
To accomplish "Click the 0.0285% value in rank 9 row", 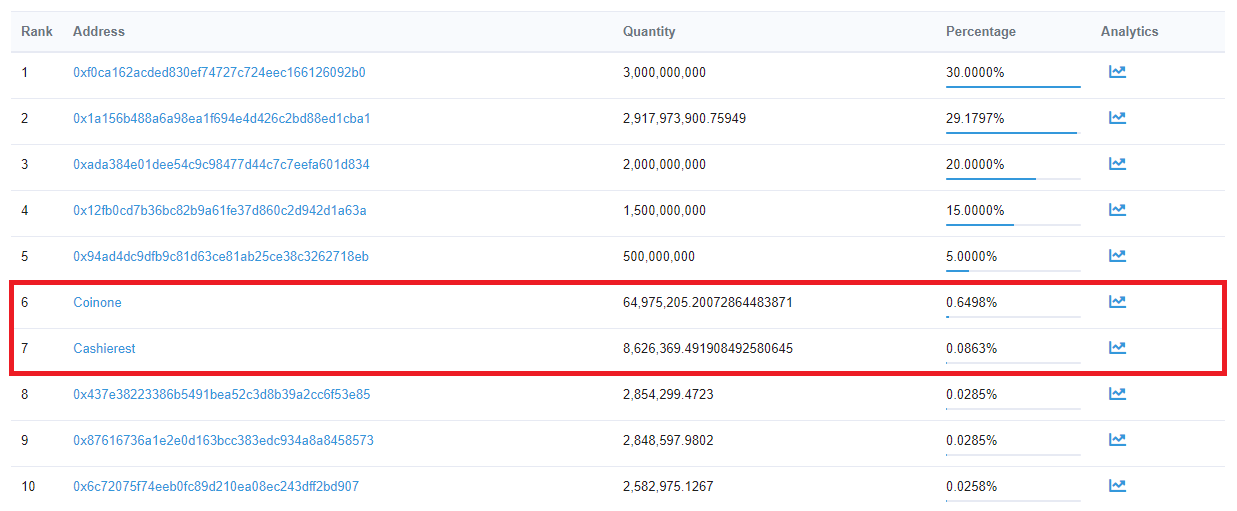I will pyautogui.click(x=971, y=441).
